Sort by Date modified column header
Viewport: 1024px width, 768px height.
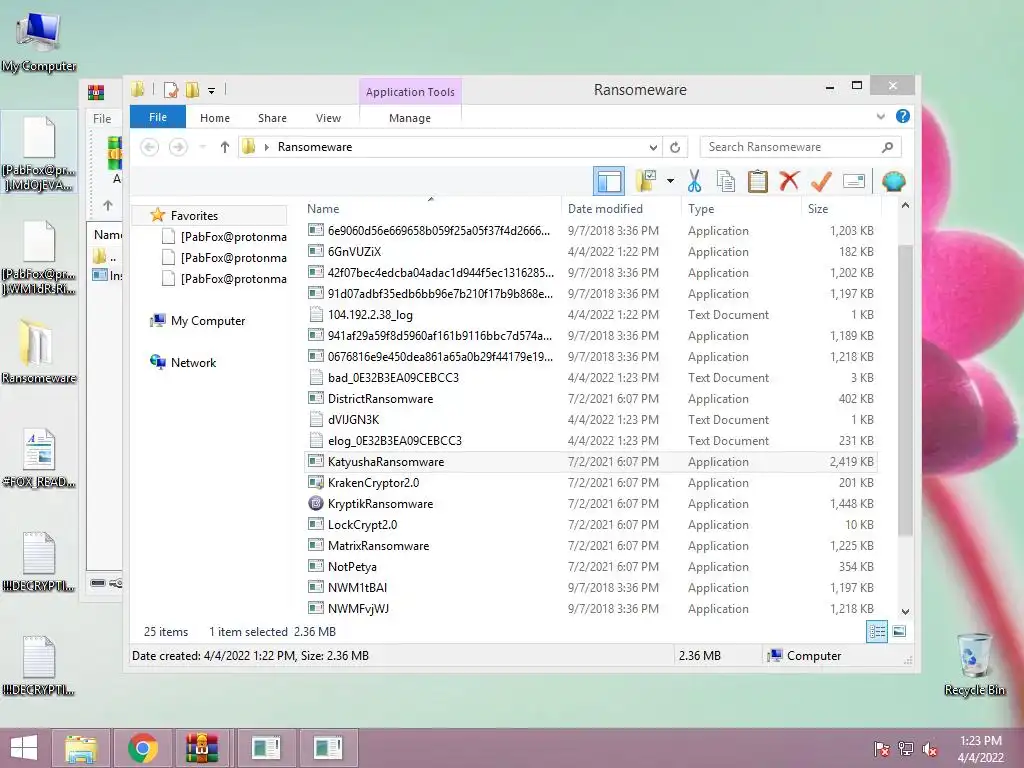coord(605,208)
